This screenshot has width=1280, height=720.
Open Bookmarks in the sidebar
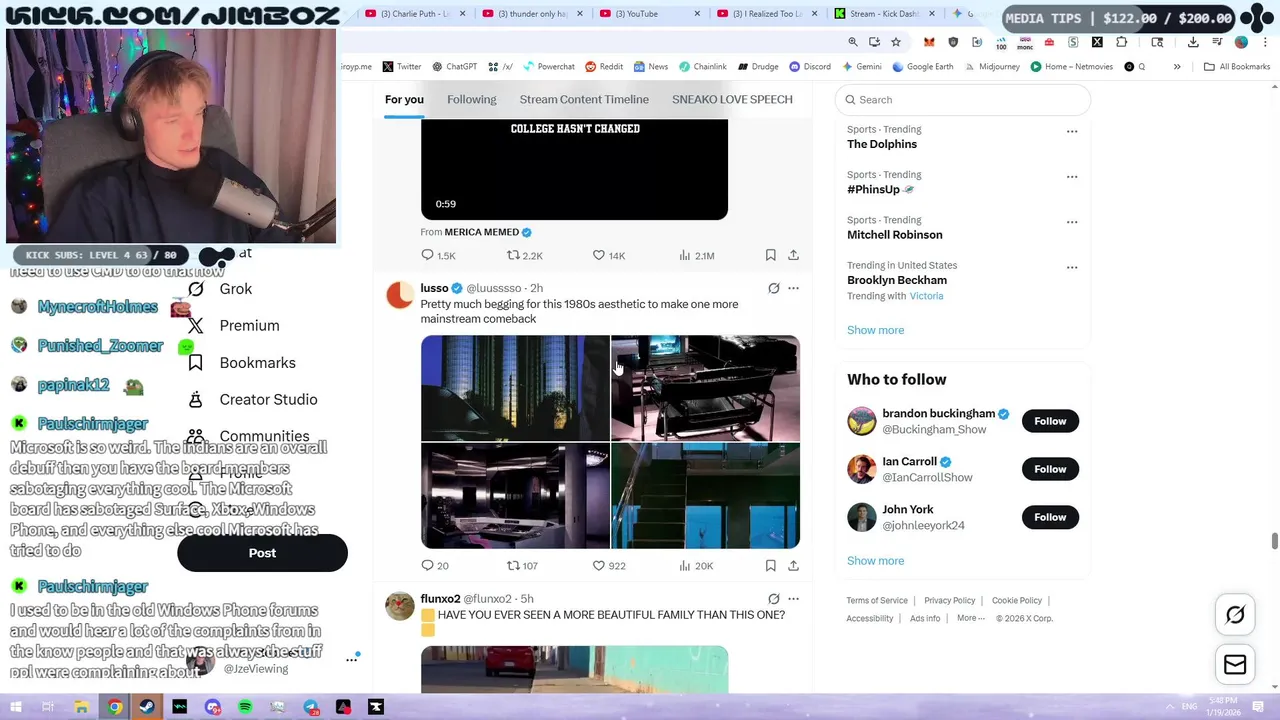[x=242, y=363]
